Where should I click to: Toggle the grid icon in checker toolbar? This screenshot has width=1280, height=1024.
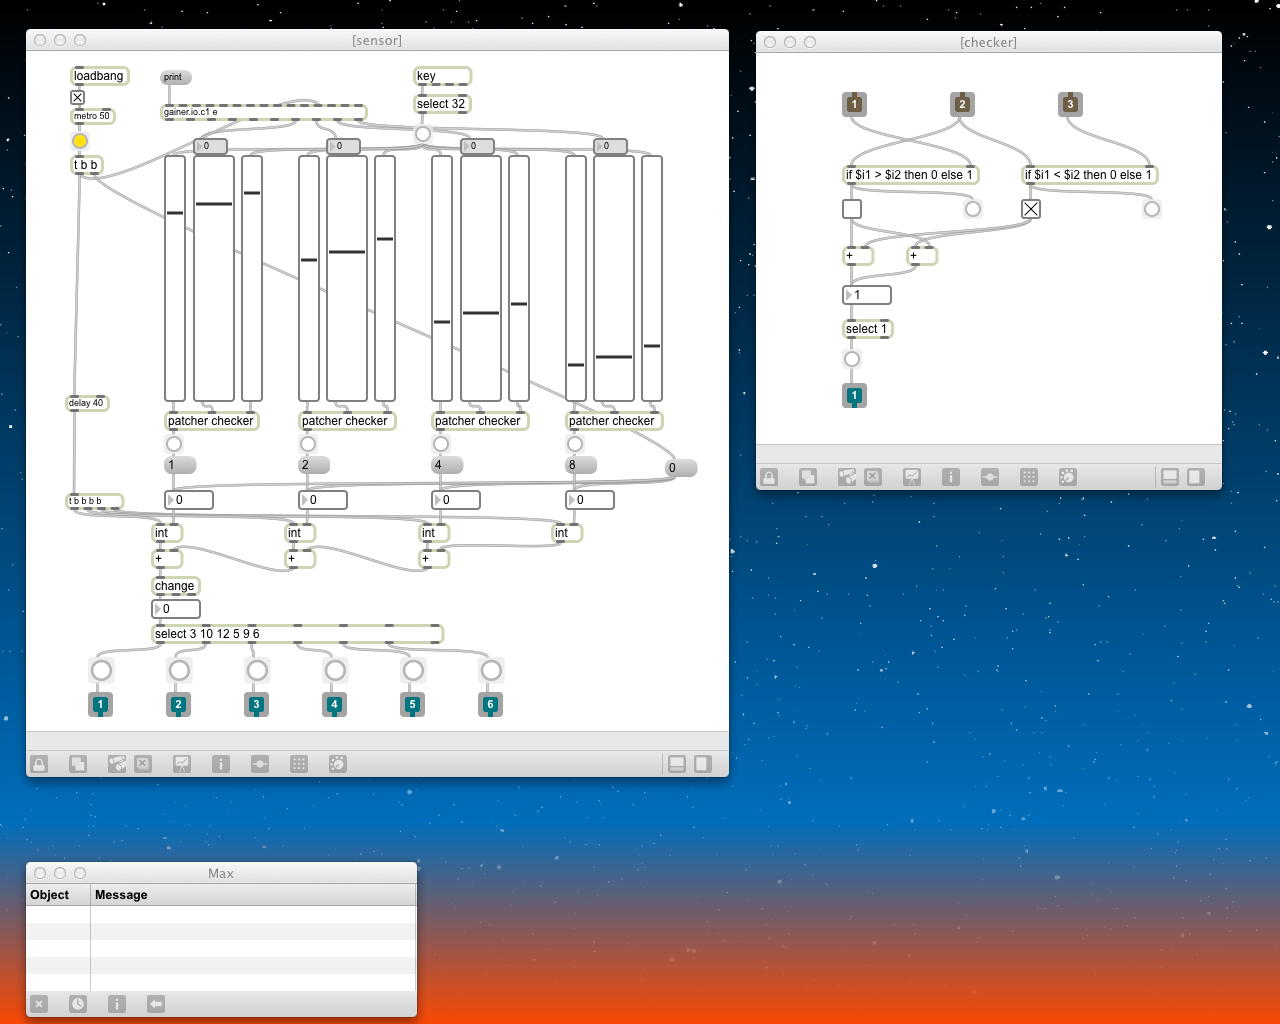click(1029, 477)
